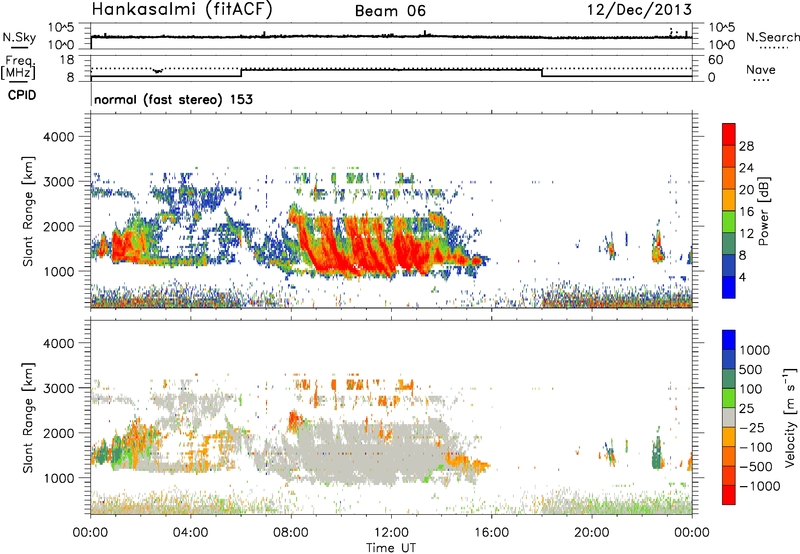Click the "Nave" legend label
The width and height of the screenshot is (800, 554).
pos(760,70)
